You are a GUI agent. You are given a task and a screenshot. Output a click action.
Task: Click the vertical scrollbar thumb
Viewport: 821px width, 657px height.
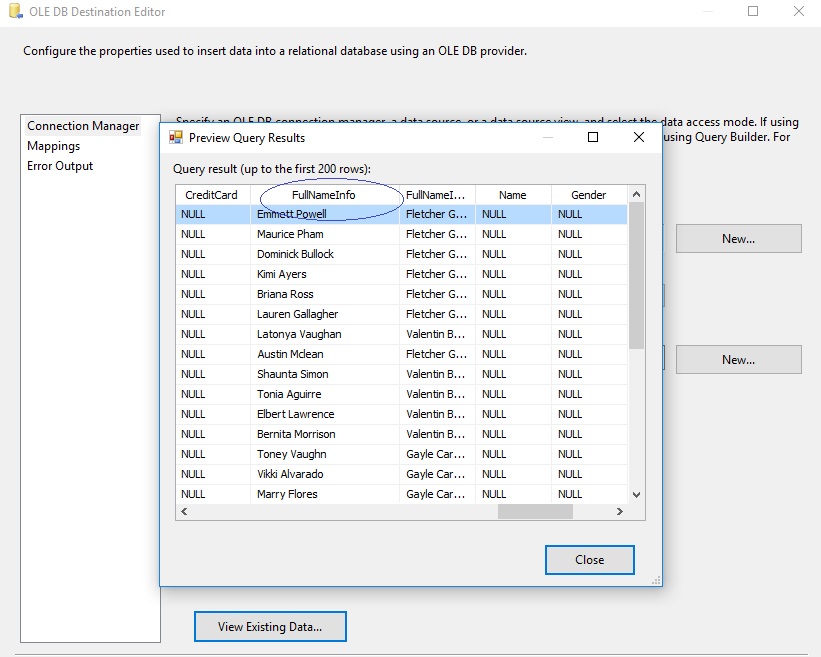pos(636,275)
